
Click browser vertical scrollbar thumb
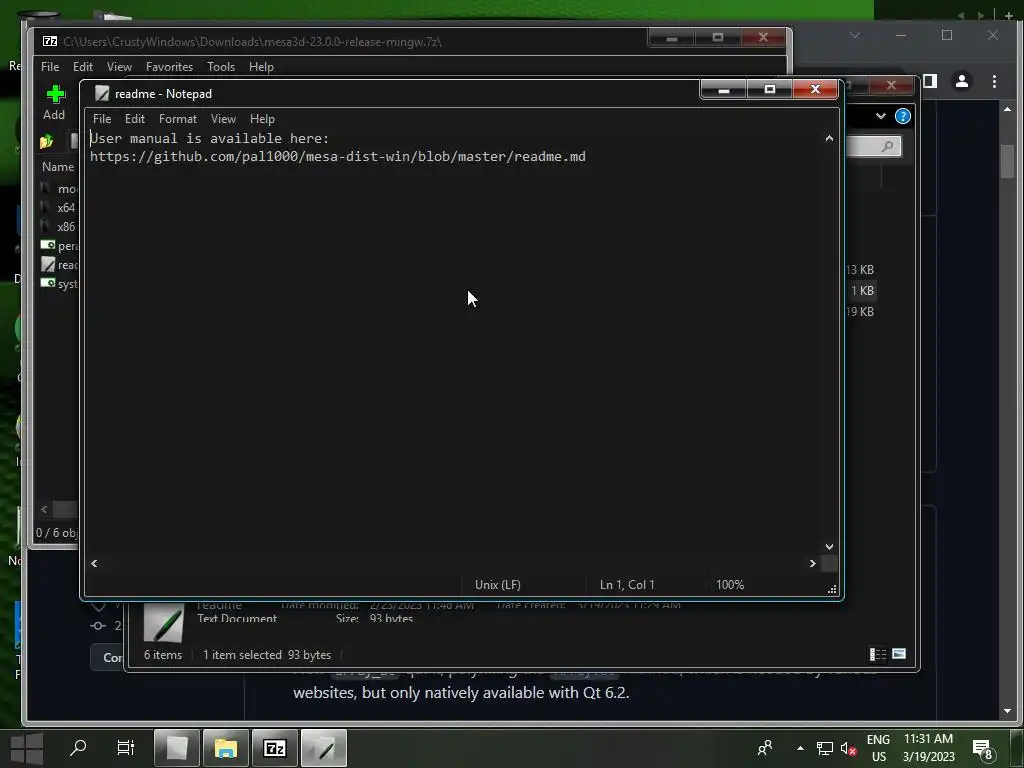click(1007, 161)
